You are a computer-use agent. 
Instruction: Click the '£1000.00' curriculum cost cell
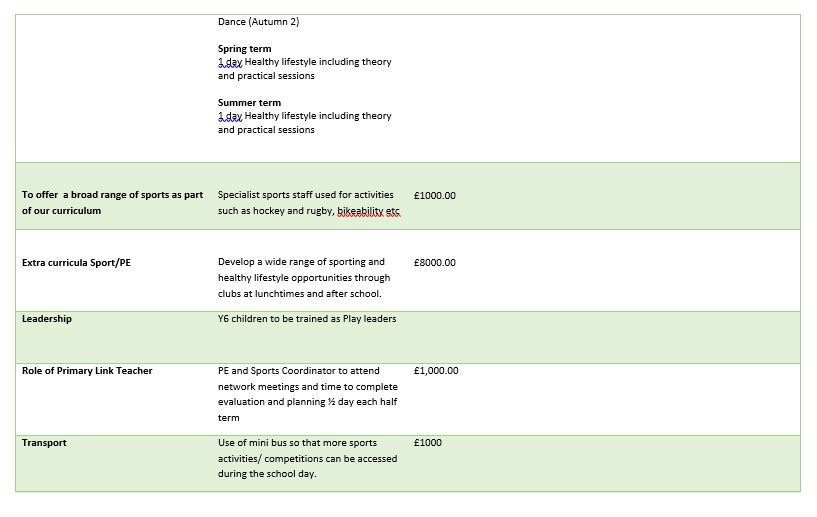[435, 196]
